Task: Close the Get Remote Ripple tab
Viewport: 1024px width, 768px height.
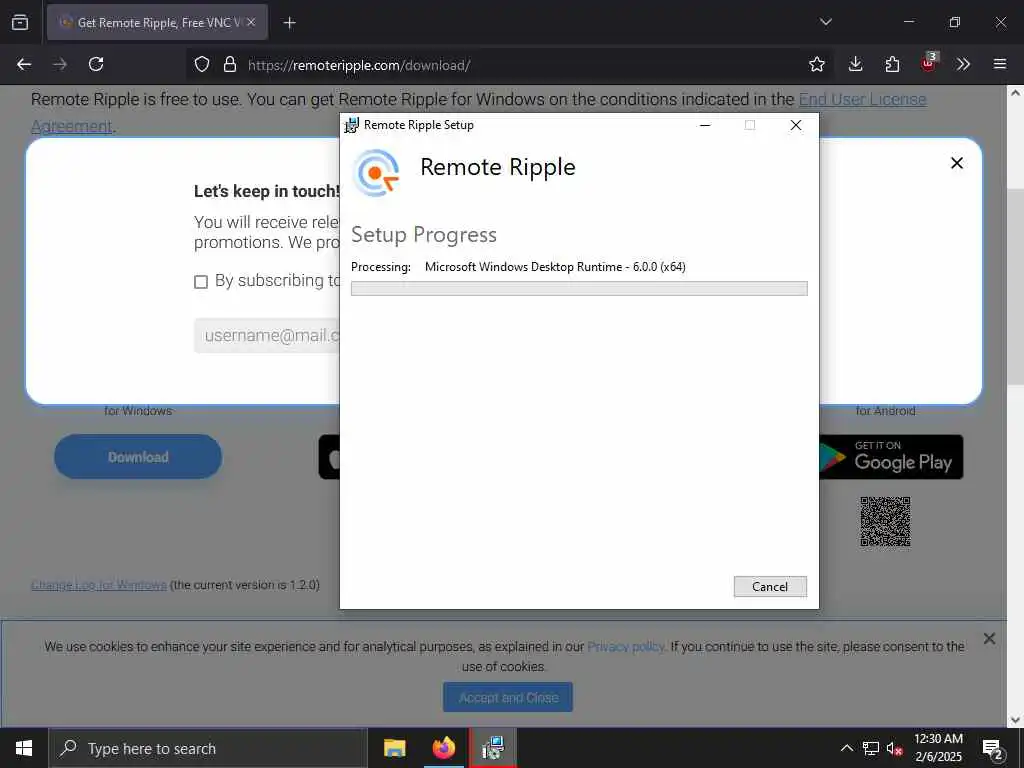Action: (x=251, y=22)
